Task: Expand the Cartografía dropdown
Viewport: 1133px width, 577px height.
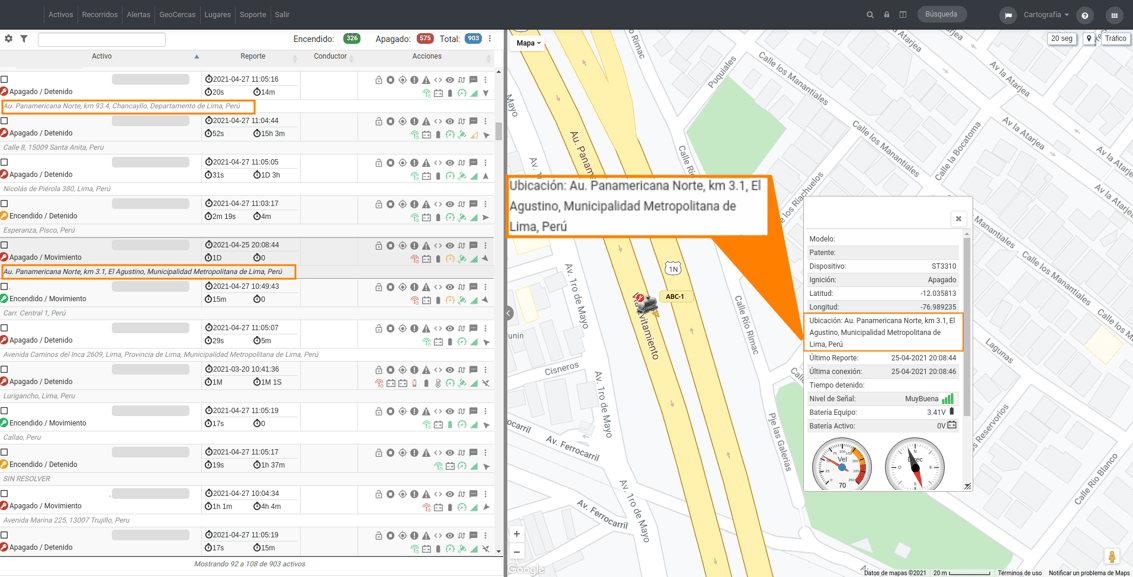Action: point(1046,15)
